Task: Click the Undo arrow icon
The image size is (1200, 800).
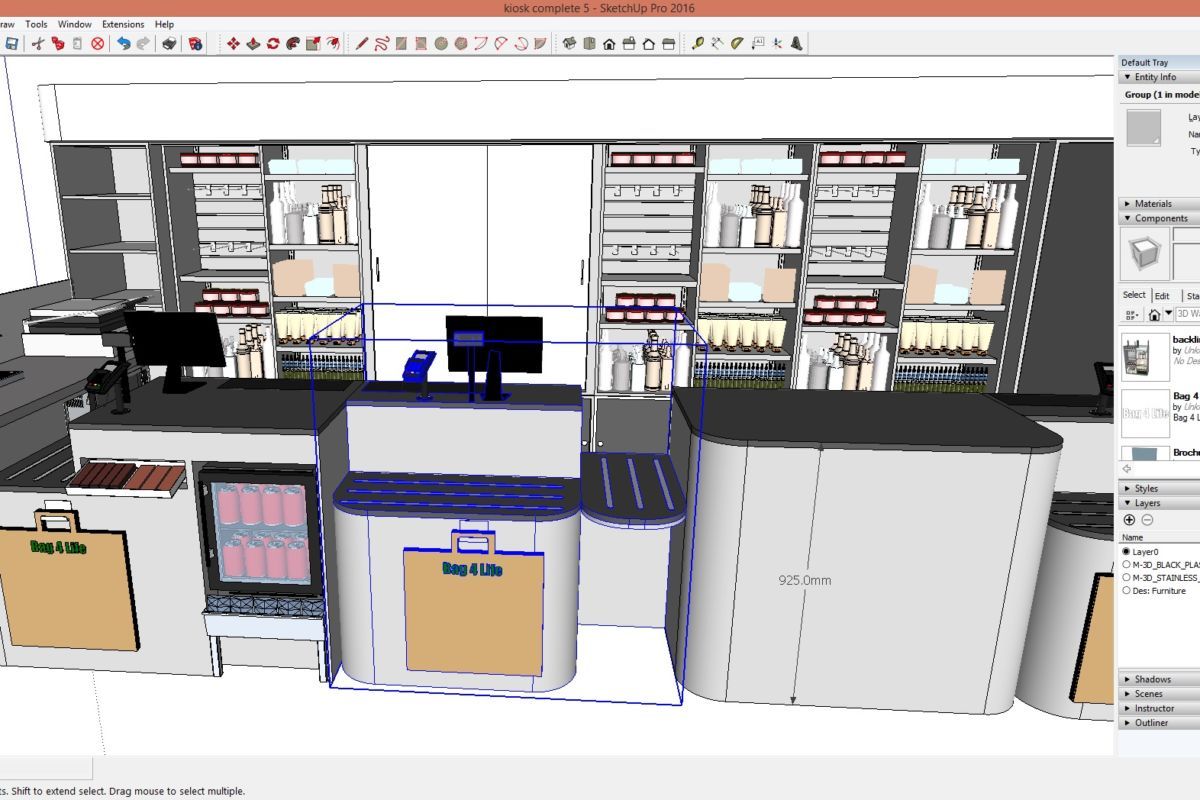Action: 123,44
